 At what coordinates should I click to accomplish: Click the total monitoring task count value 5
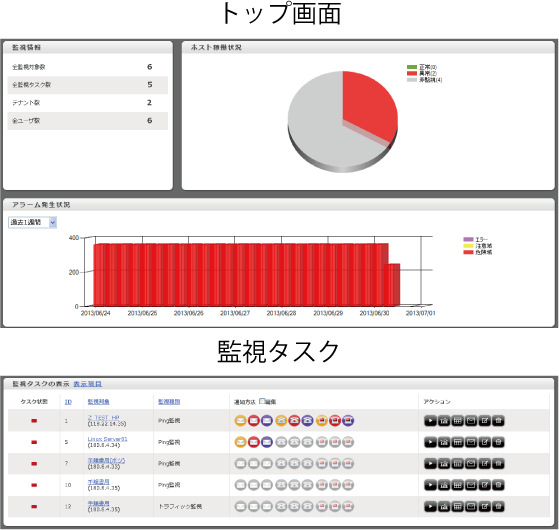150,85
